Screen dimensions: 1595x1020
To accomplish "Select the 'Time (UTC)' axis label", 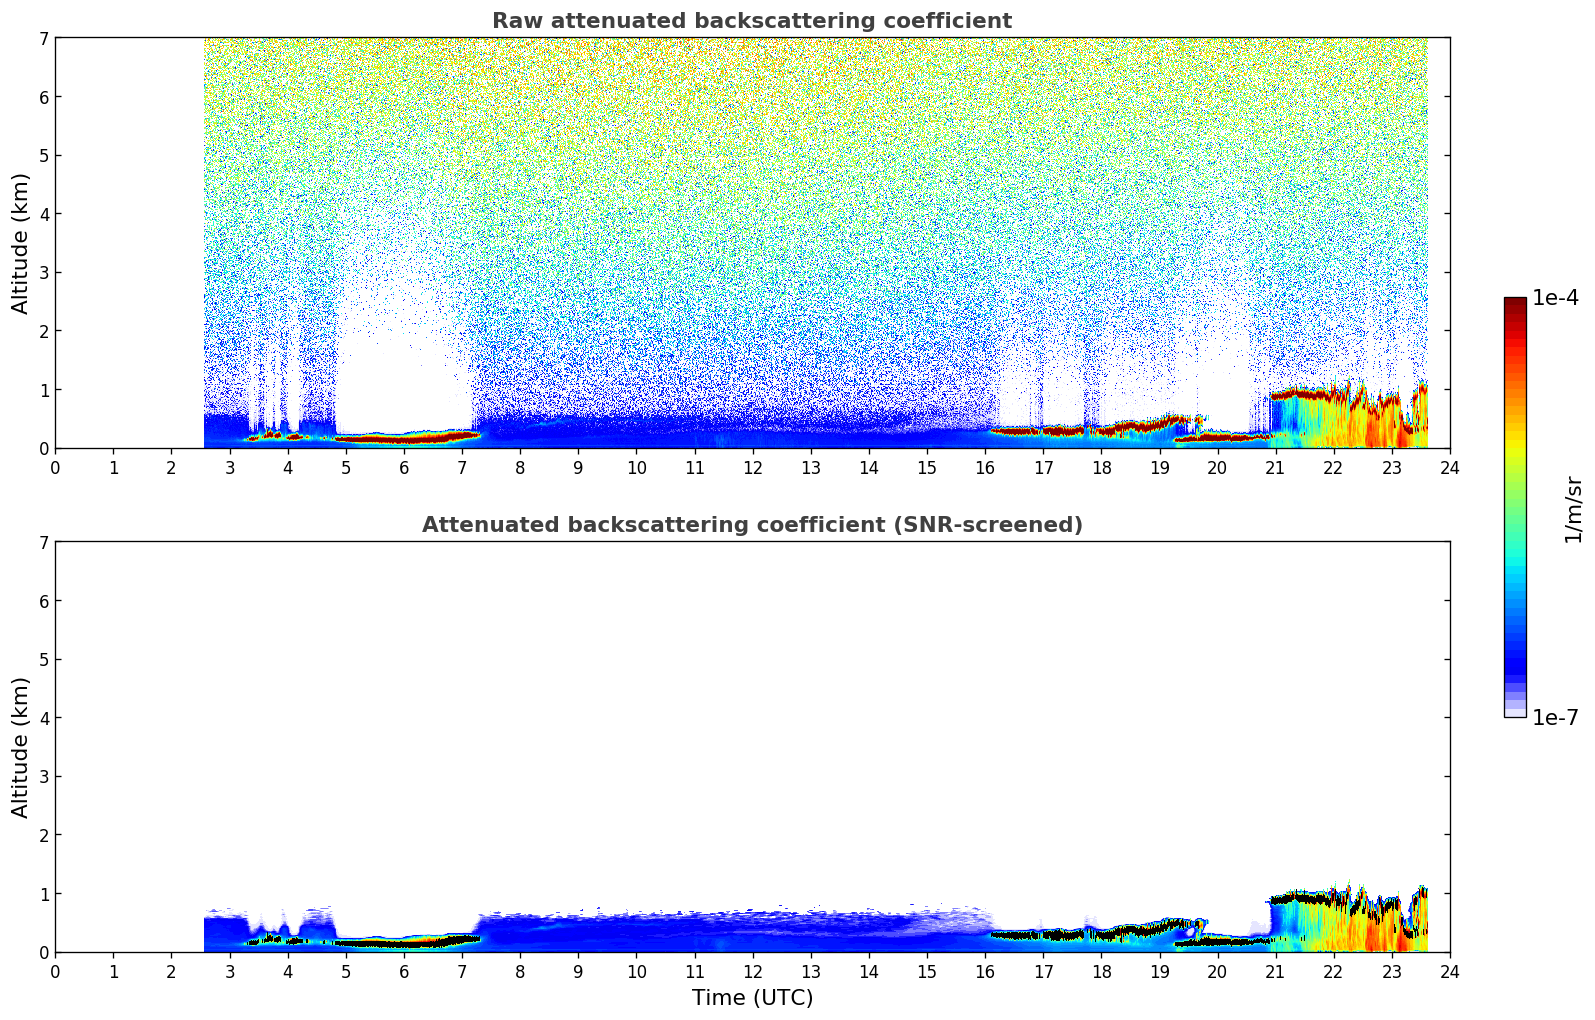I will pyautogui.click(x=752, y=998).
